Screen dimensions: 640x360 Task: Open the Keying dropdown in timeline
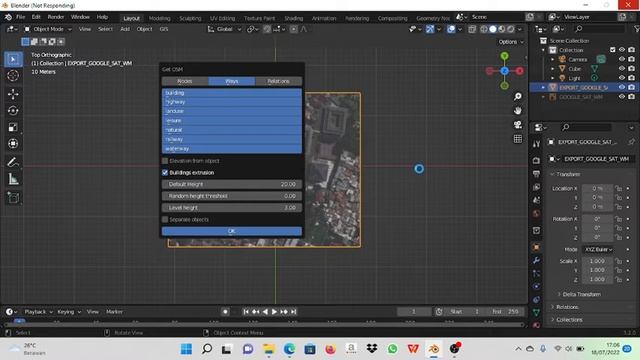click(69, 312)
